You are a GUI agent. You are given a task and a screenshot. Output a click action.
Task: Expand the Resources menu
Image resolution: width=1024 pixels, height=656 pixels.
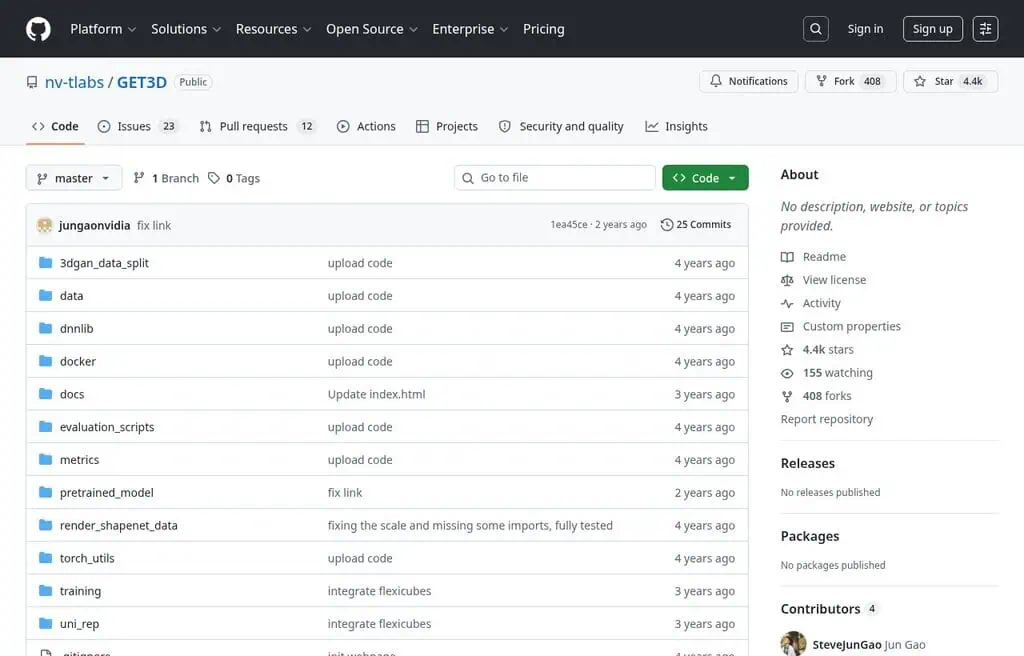273,29
